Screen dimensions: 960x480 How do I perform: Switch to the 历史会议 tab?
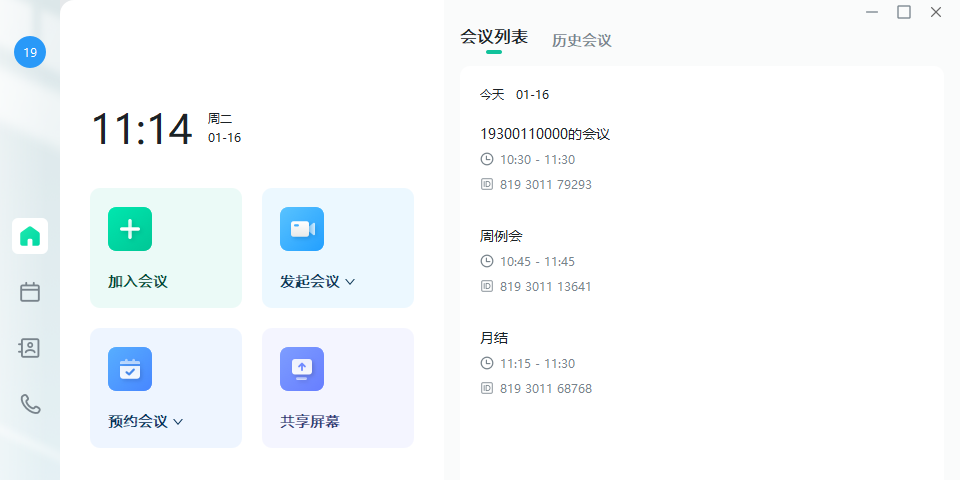click(582, 40)
